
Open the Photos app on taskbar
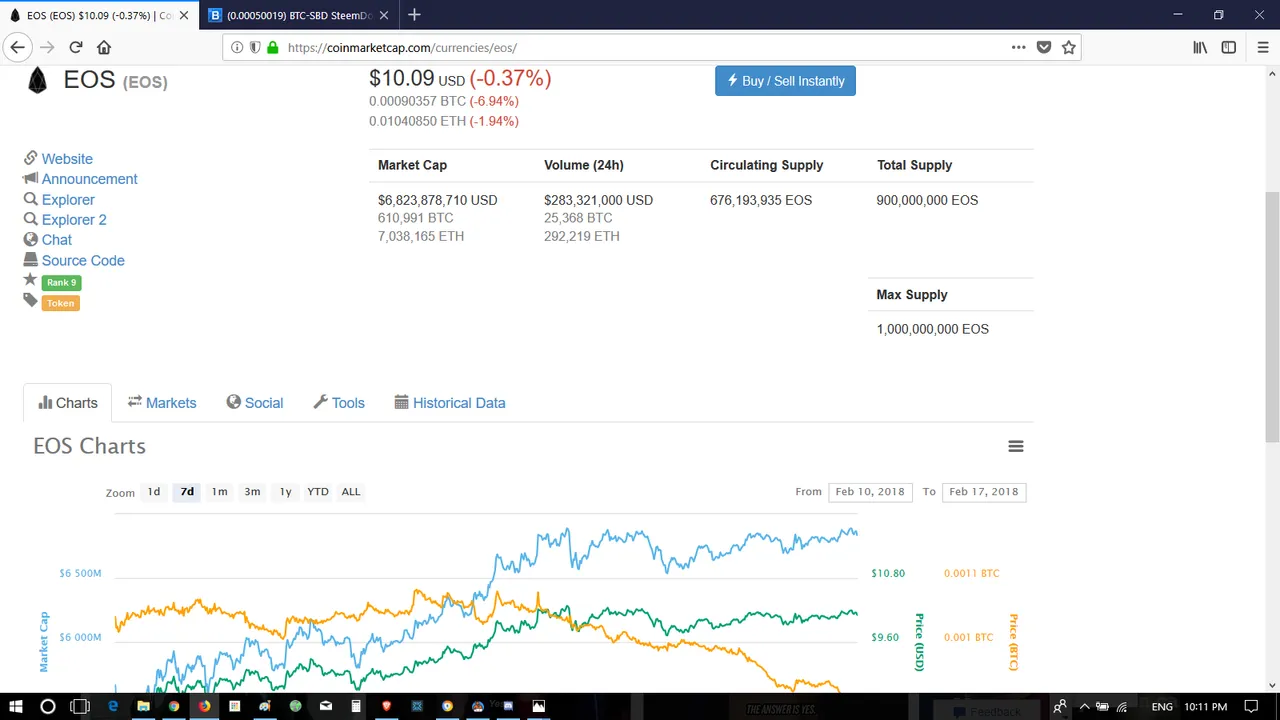pyautogui.click(x=538, y=706)
